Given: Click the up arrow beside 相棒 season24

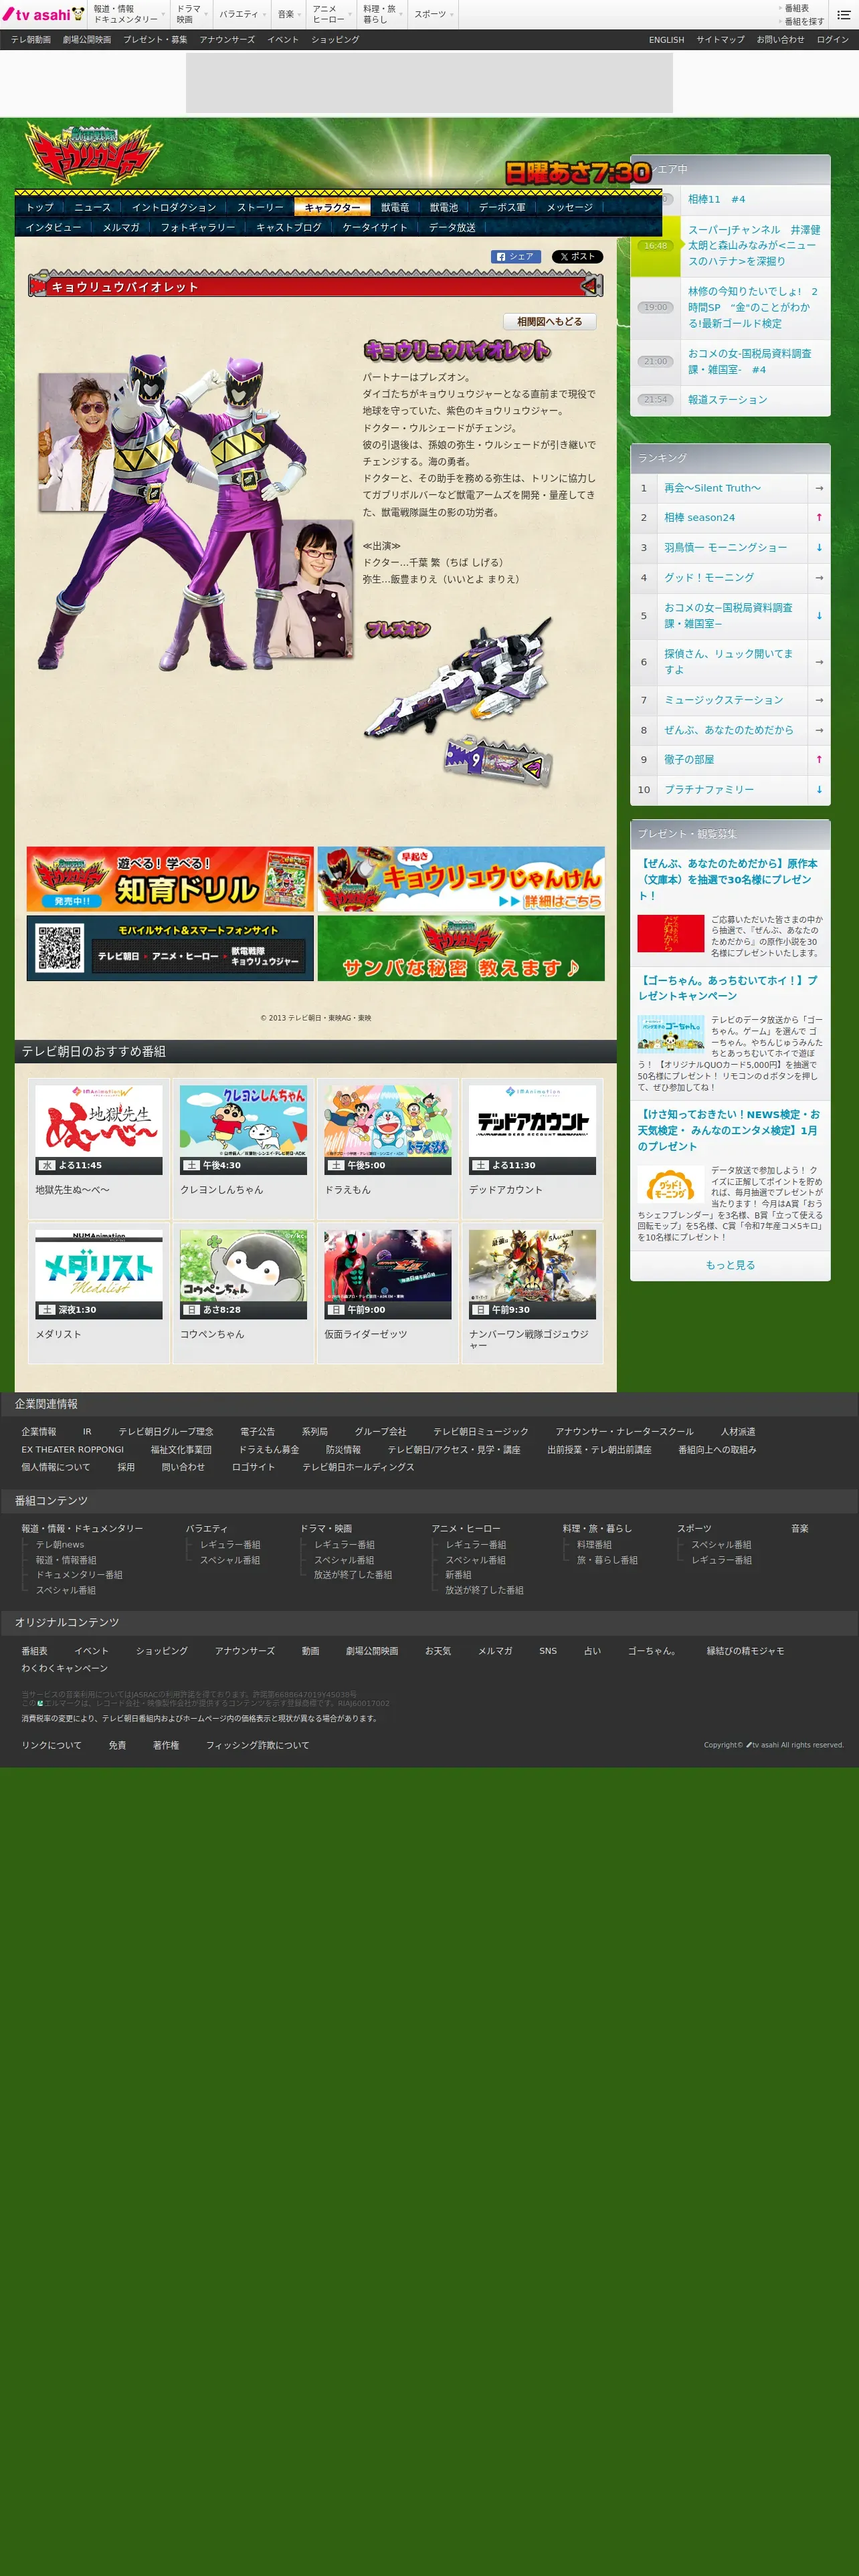Looking at the screenshot, I should (819, 518).
